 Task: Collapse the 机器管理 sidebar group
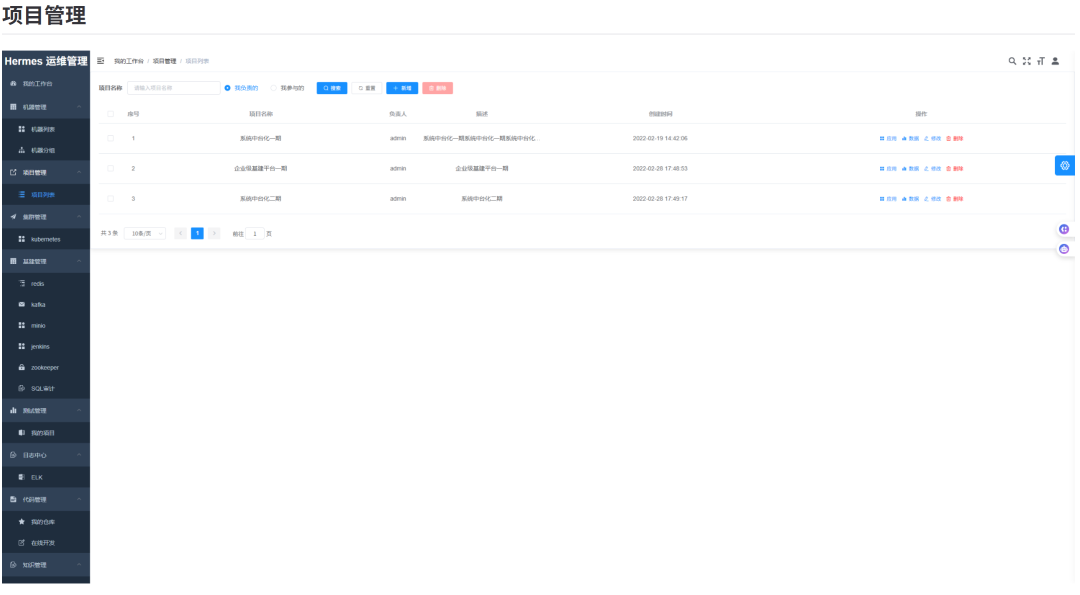pos(45,107)
